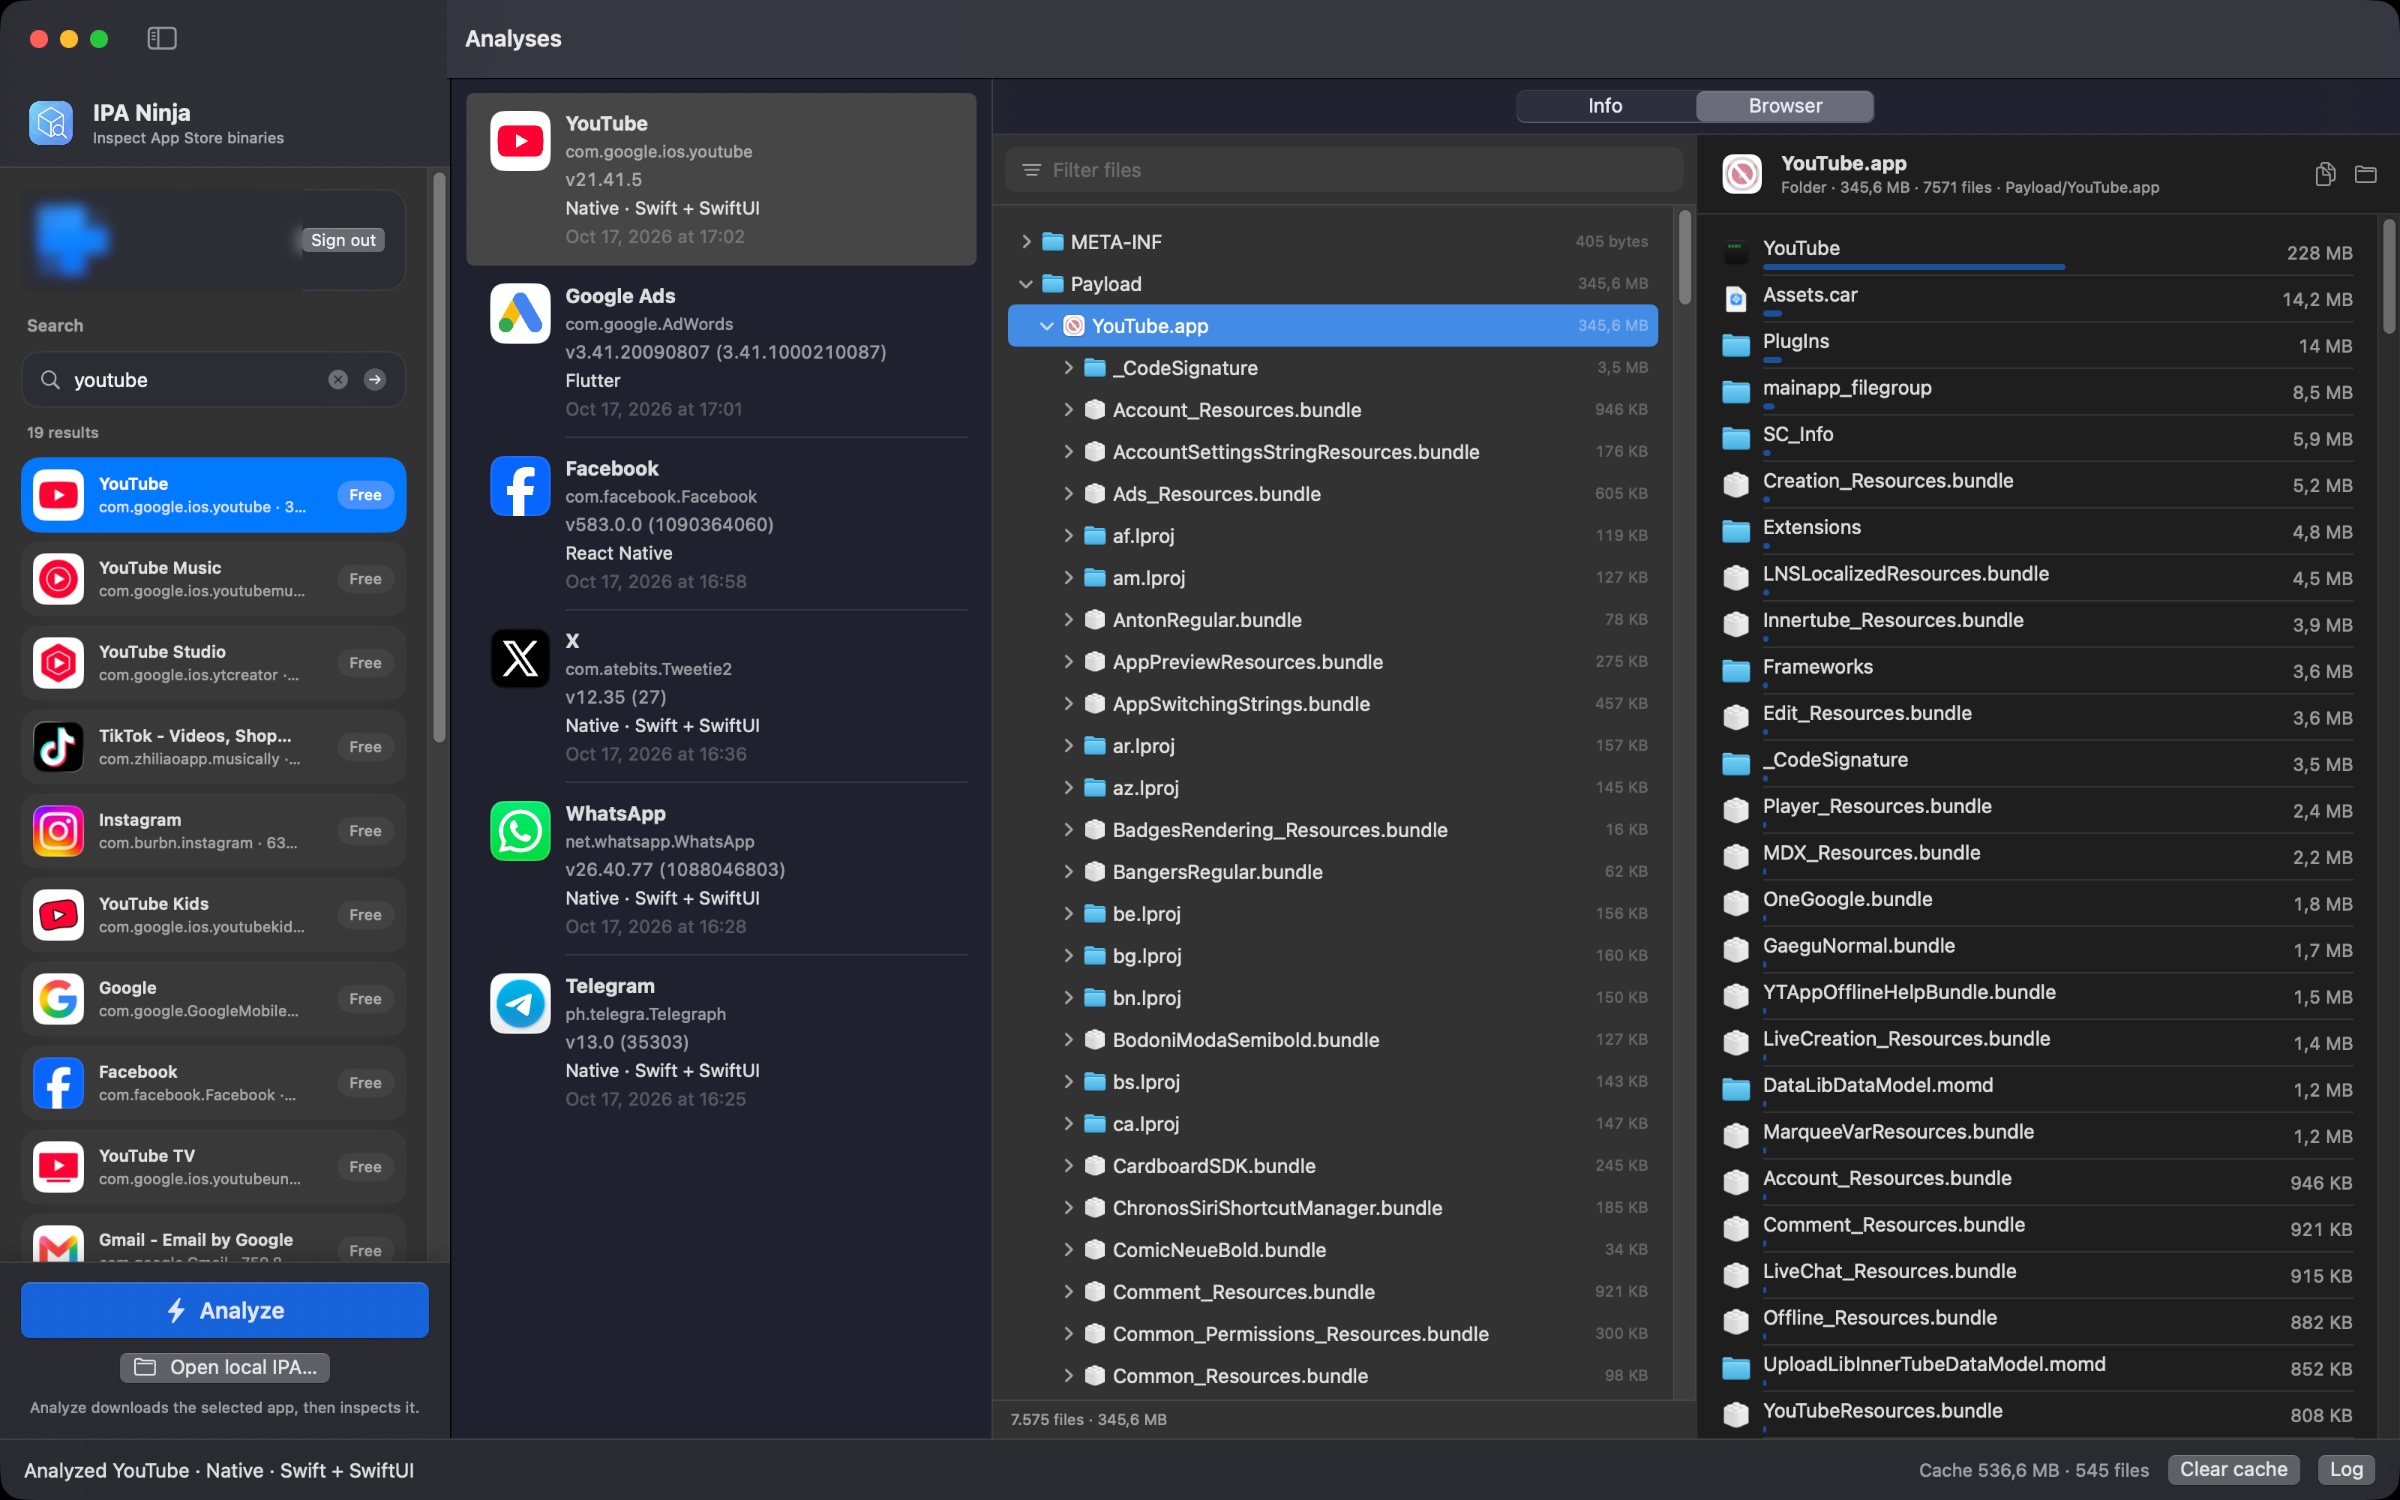Select the Telegram analysis icon

(520, 1003)
